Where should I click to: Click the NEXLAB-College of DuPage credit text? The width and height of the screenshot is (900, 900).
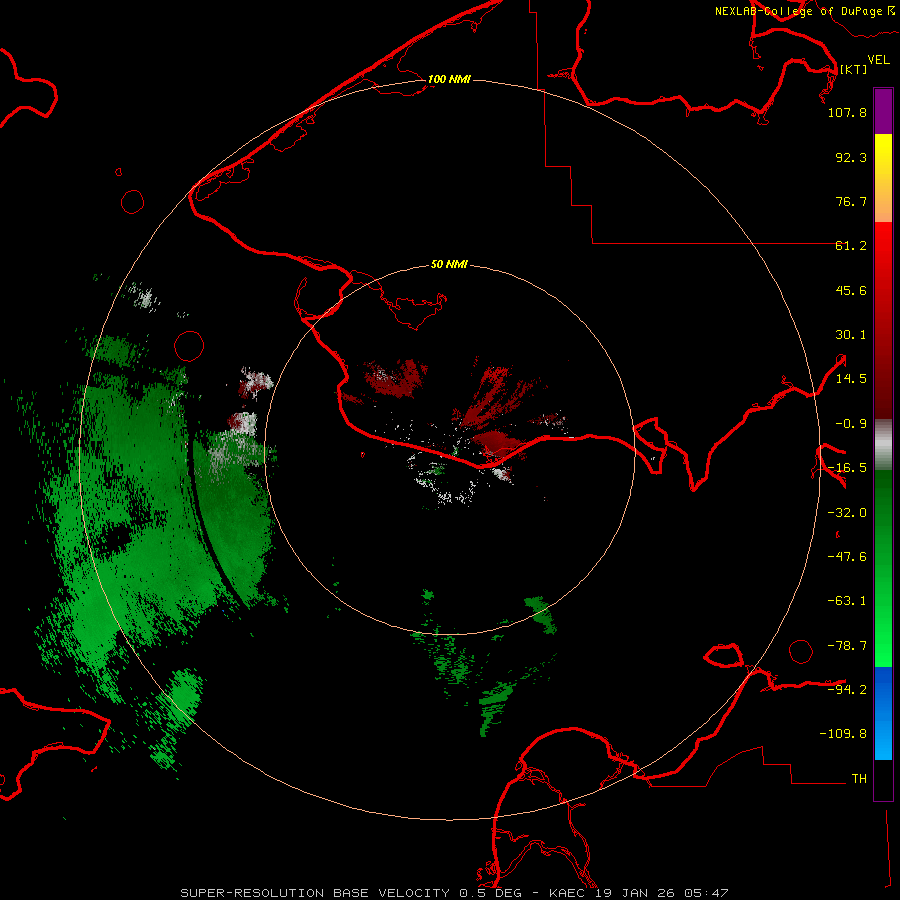[804, 11]
